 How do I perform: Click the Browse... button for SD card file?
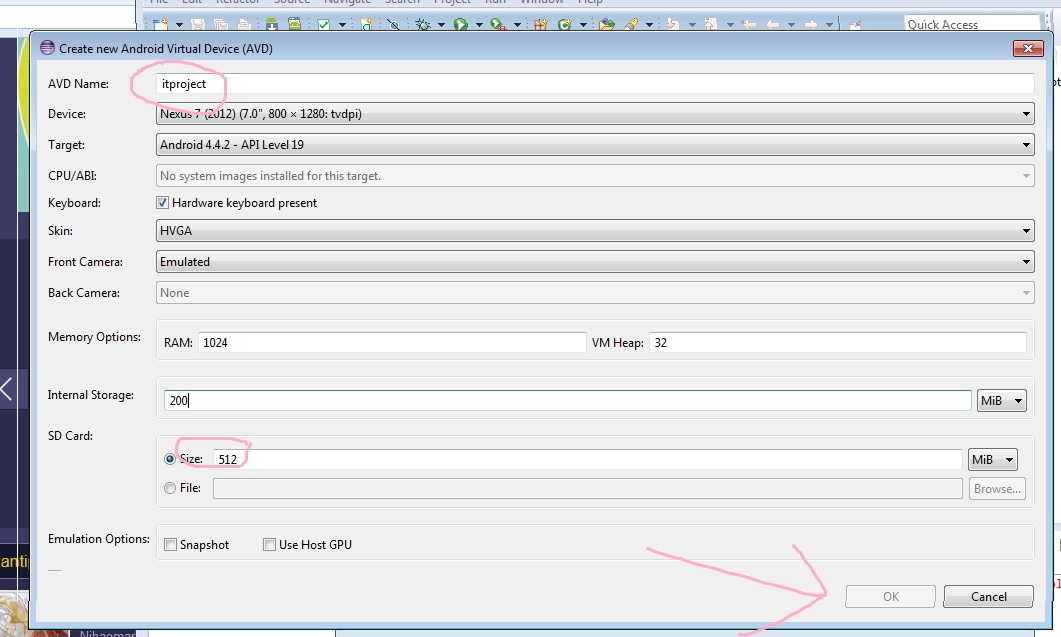coord(997,488)
